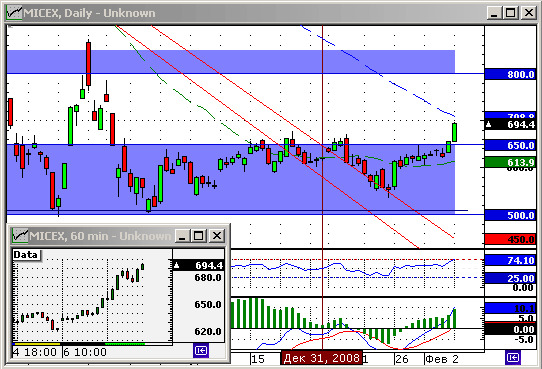542x369 pixels.
Task: Minimize the MICEX Daily window
Action: click(494, 13)
